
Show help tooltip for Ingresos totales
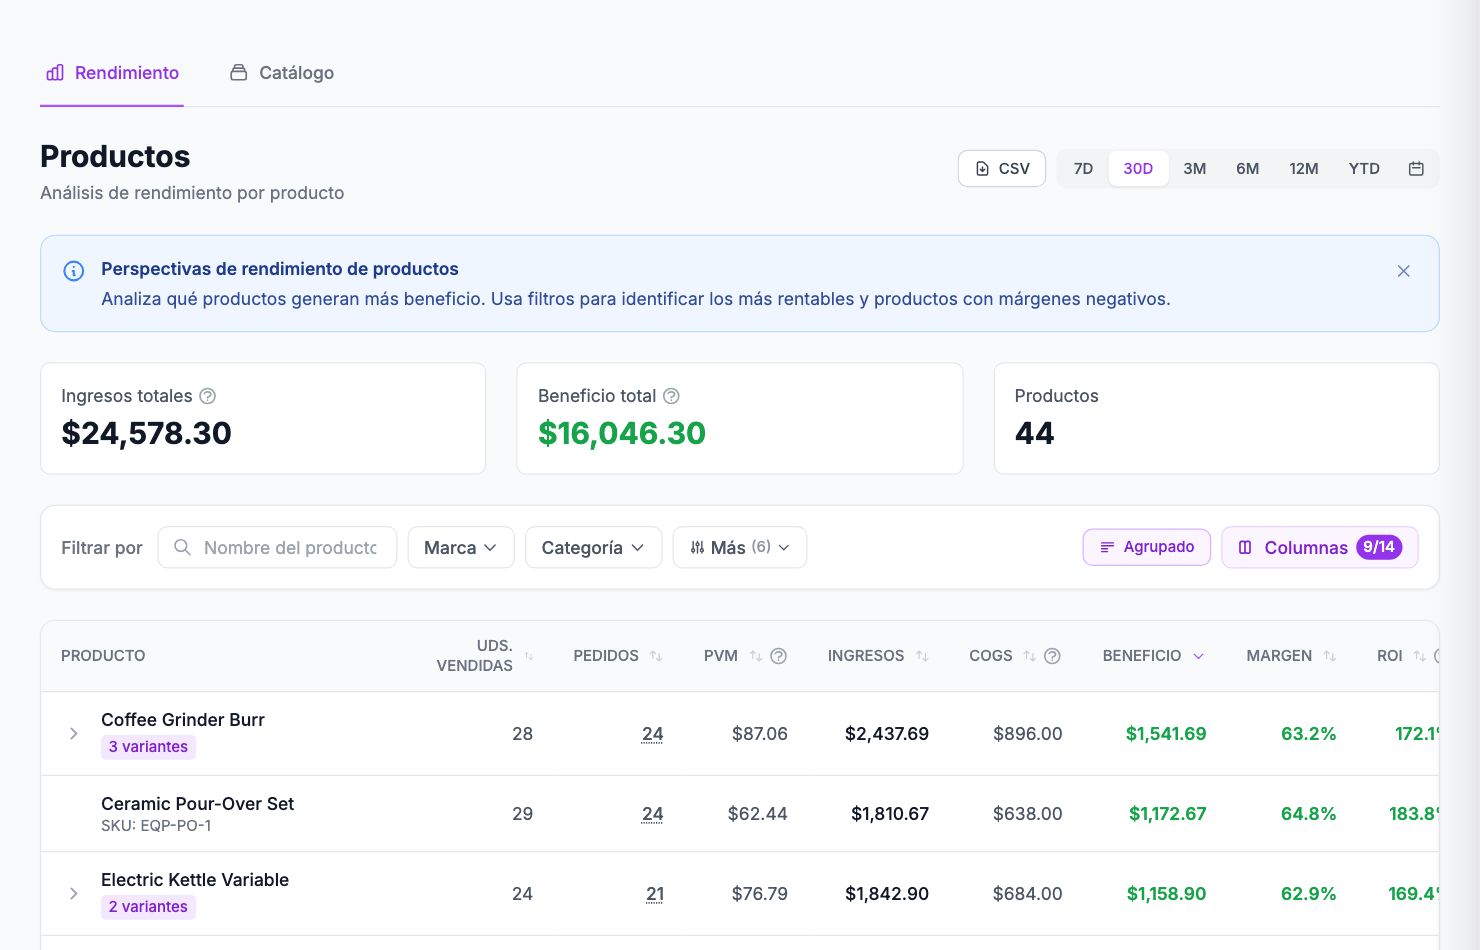coord(207,396)
